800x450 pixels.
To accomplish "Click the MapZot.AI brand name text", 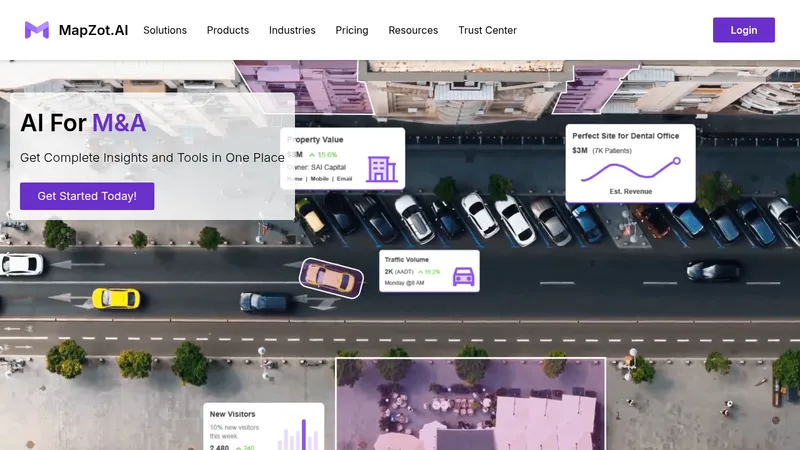I will (93, 30).
